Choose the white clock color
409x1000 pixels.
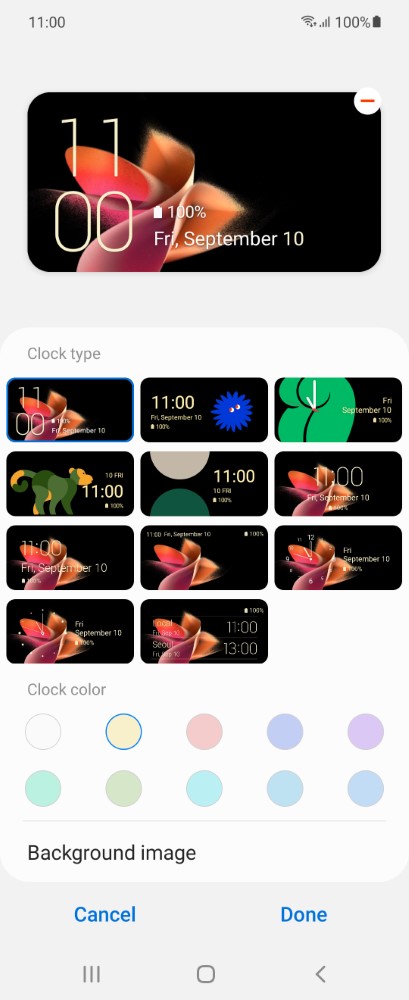pos(43,732)
